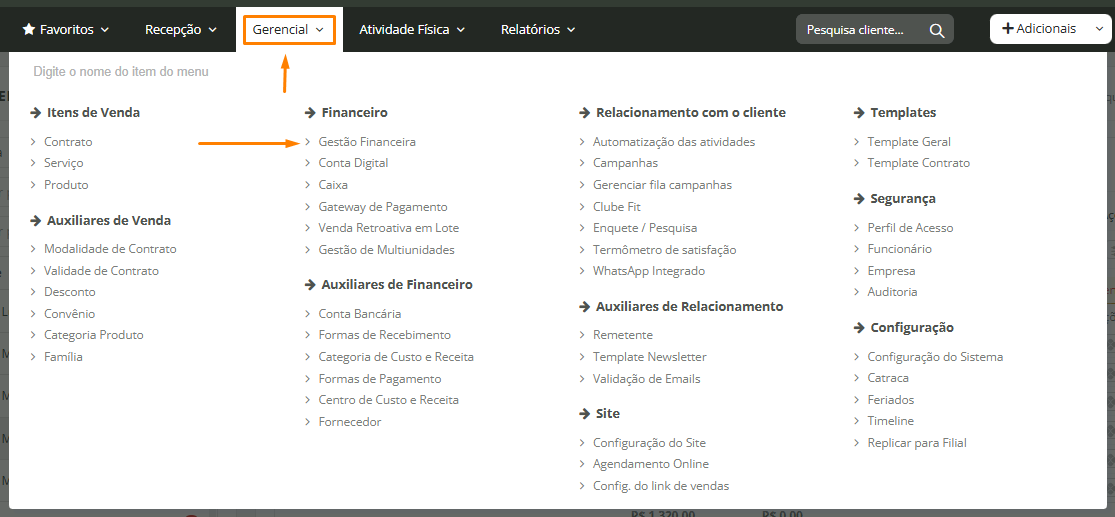Screen dimensions: 1115x517
Task: Open the Relatórios menu
Action: [x=538, y=29]
